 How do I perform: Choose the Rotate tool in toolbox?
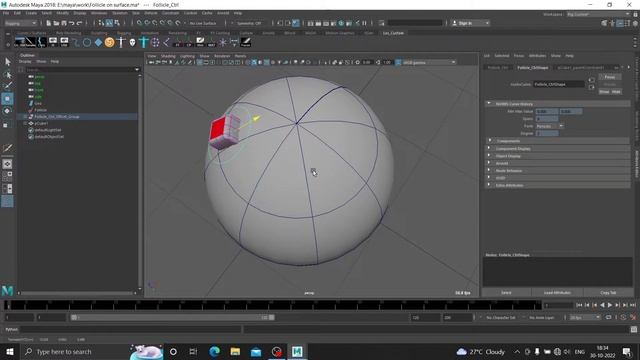tap(7, 111)
